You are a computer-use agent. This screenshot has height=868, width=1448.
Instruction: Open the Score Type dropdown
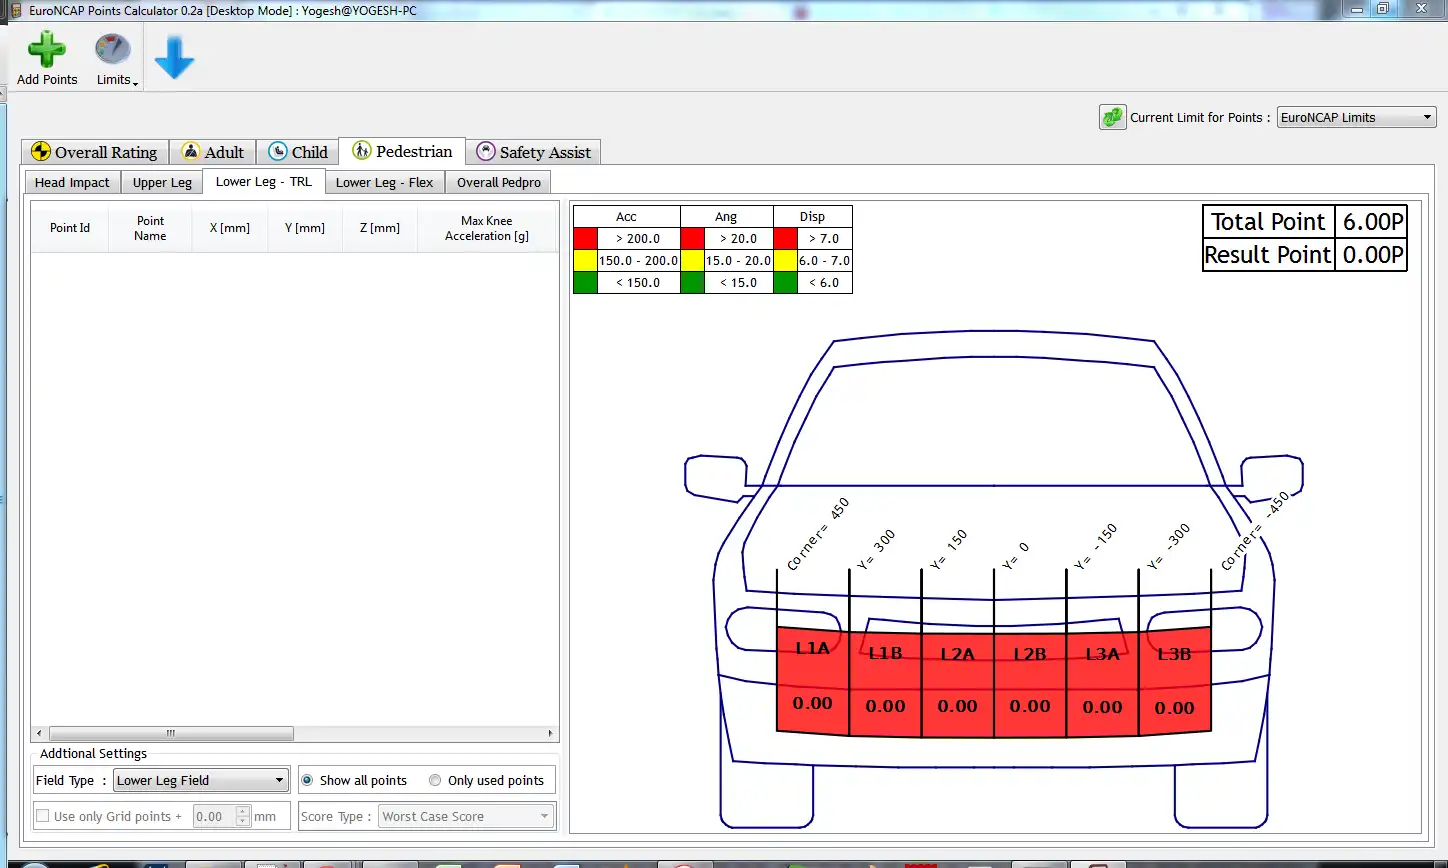point(466,816)
